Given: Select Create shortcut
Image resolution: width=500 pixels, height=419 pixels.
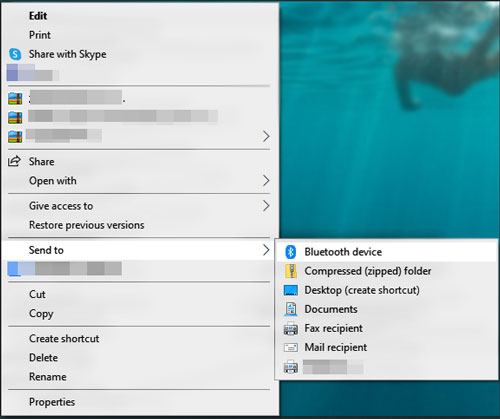Looking at the screenshot, I should coord(140,339).
